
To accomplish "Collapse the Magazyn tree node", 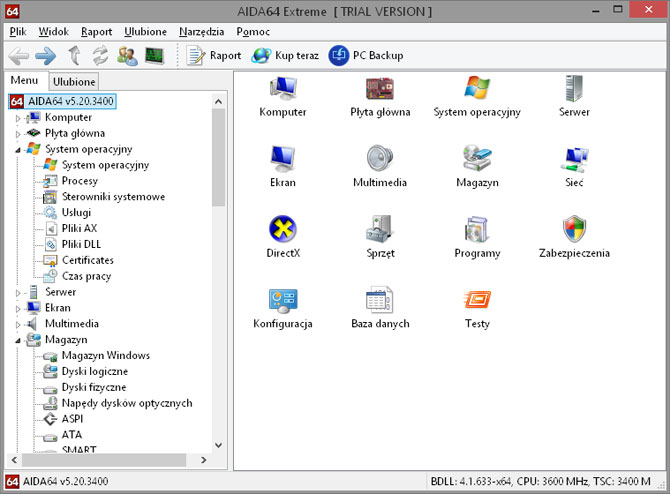I will point(18,340).
